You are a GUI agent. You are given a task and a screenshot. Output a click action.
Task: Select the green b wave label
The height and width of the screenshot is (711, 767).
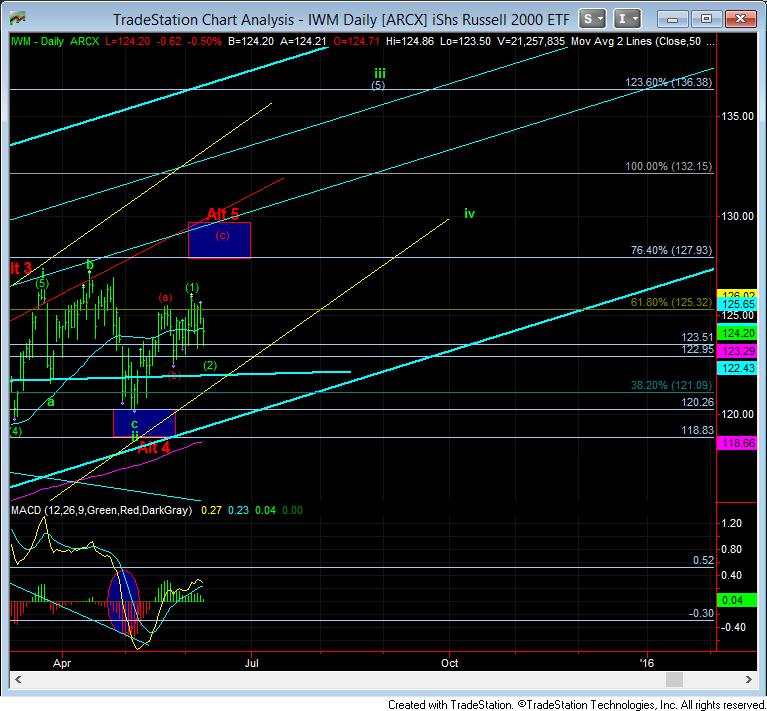[90, 266]
